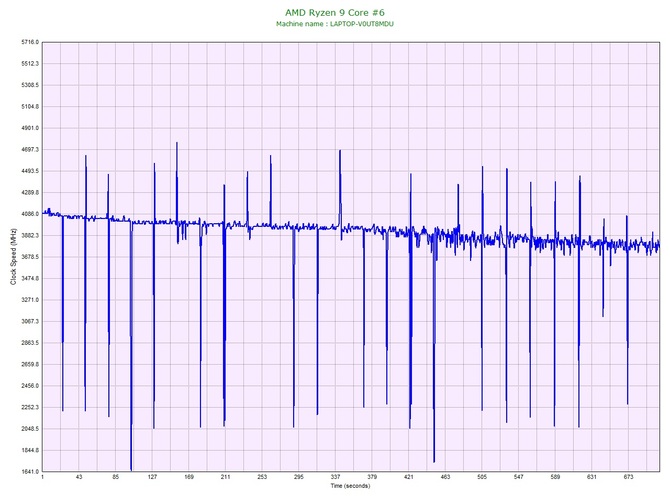
Task: Click the x-axis tick label 421
Action: 408,477
